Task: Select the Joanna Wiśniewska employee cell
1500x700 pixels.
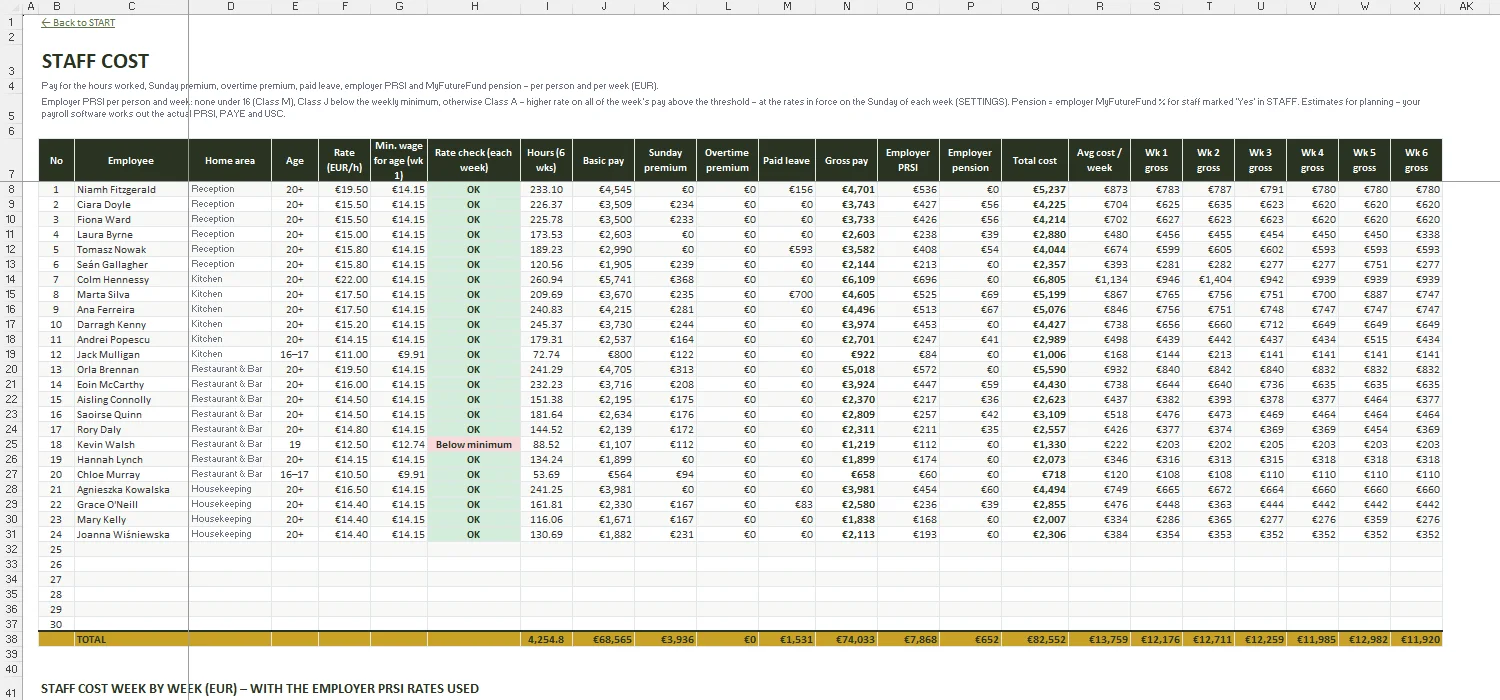Action: point(131,534)
